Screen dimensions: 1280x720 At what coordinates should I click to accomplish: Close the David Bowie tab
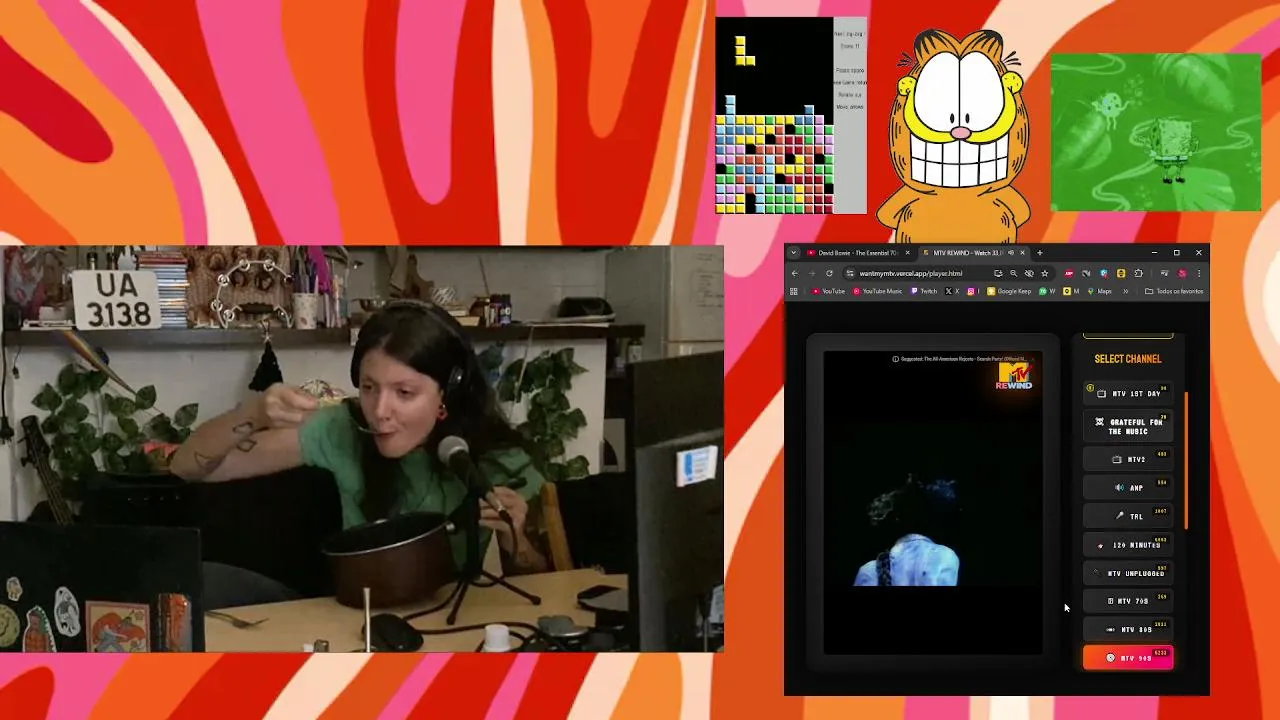[908, 252]
